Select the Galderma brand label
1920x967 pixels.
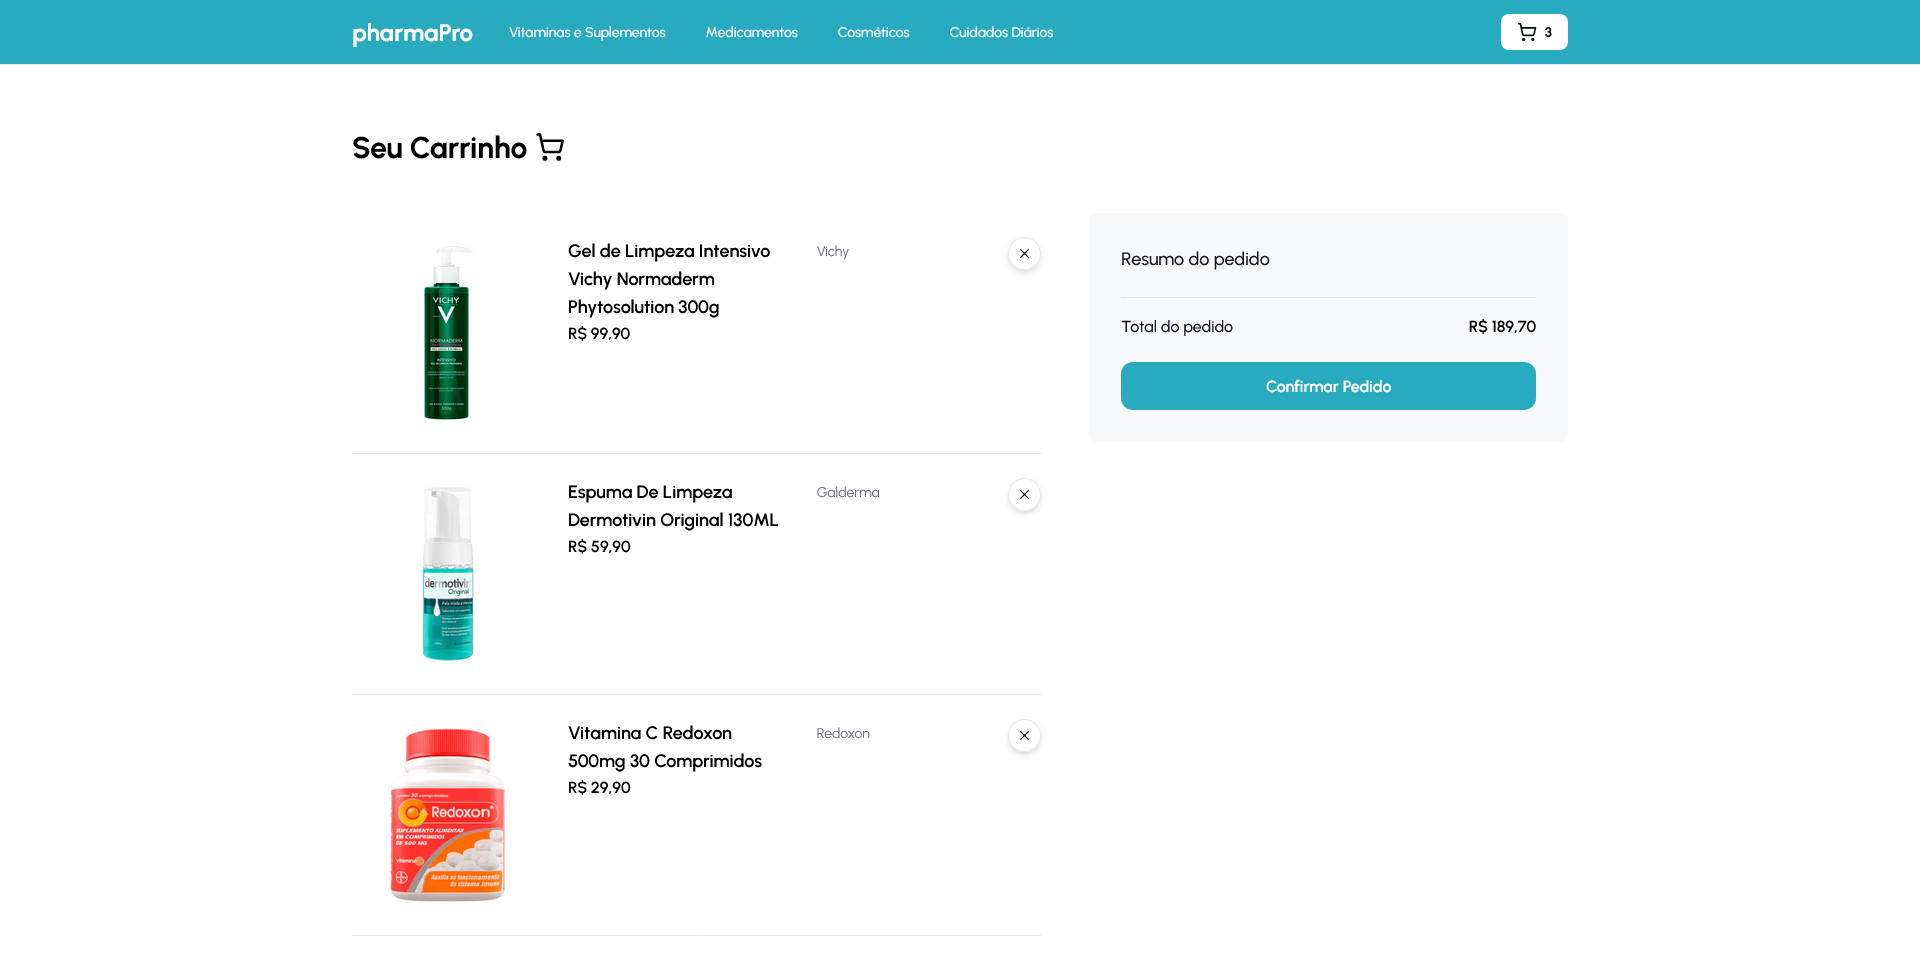pos(848,492)
